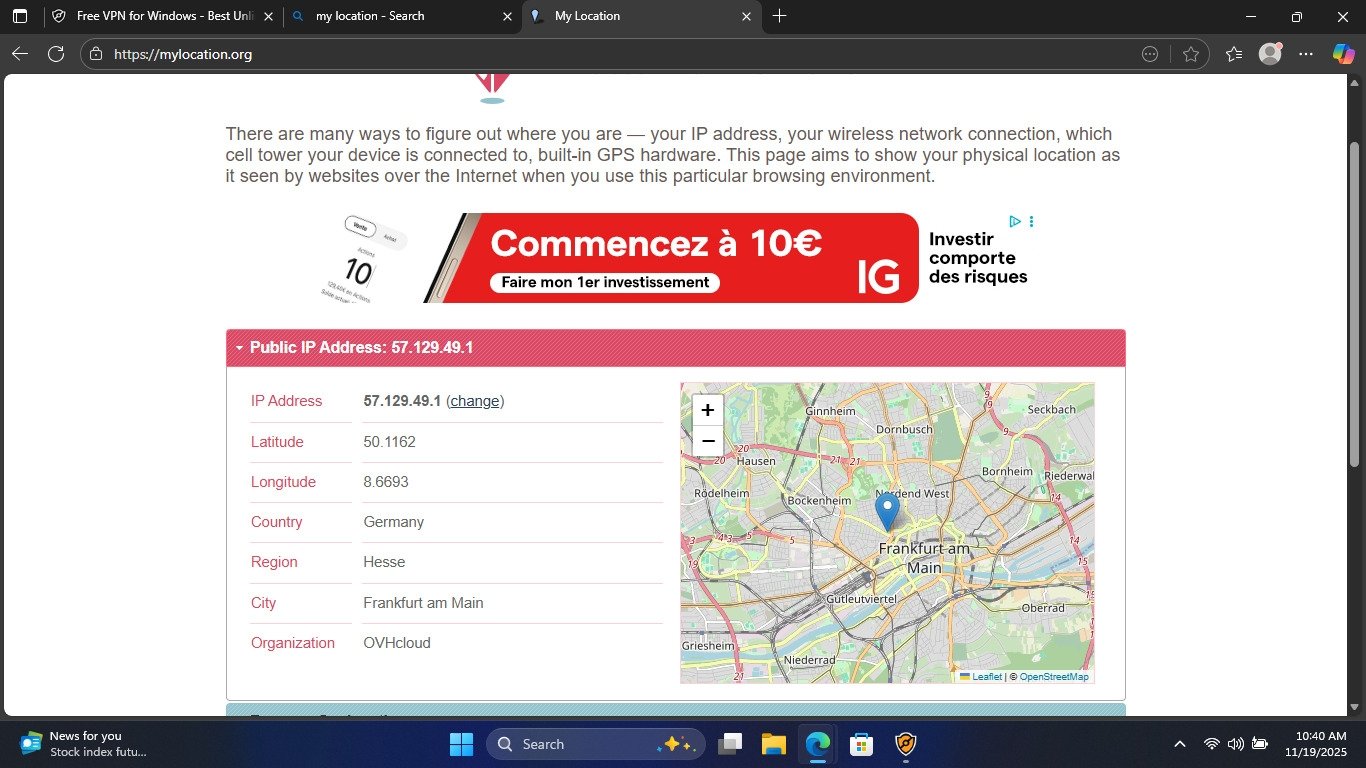The image size is (1366, 768).
Task: Click the address bar showing mylocation.org
Action: [x=600, y=54]
